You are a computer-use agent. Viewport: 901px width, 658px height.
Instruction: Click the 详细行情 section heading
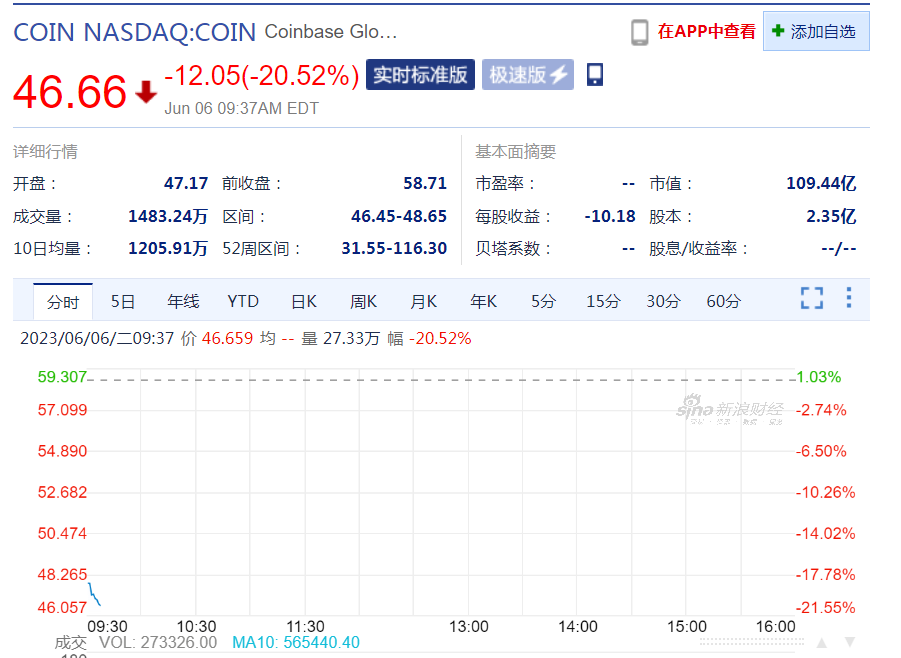(x=45, y=152)
